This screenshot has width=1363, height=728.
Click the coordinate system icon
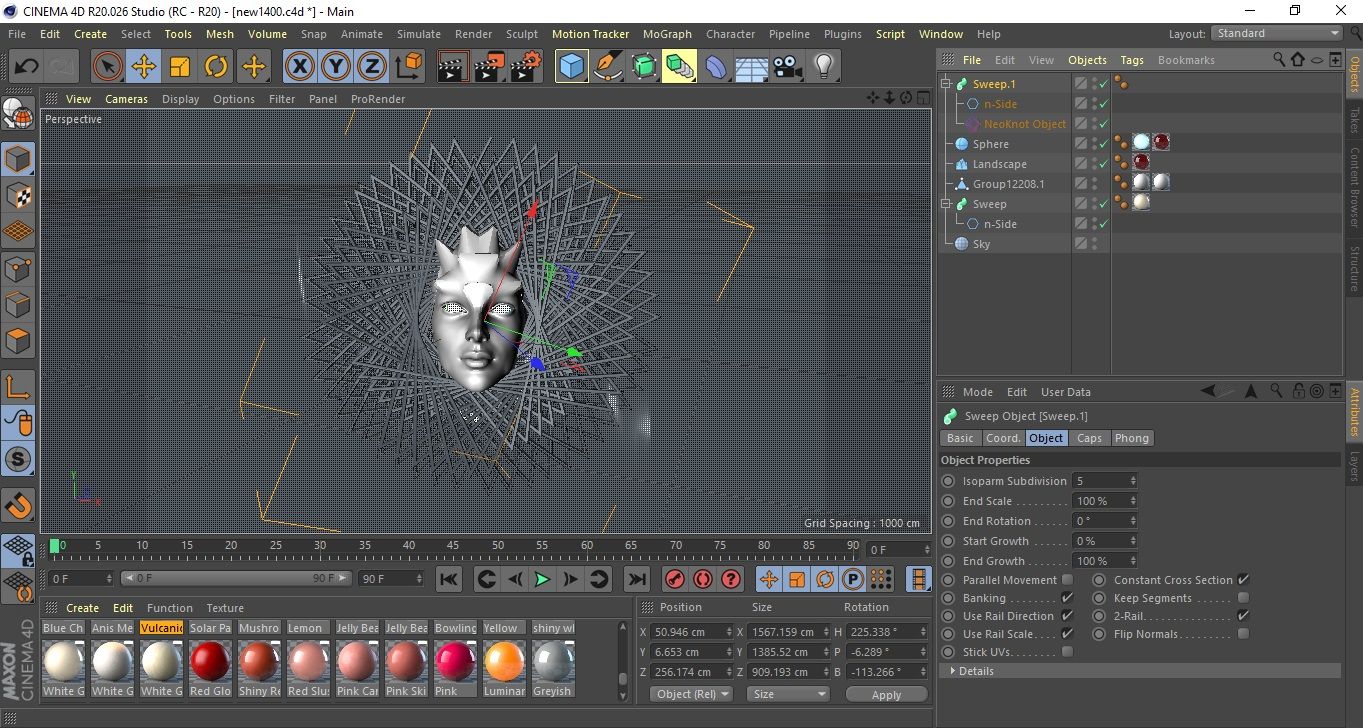tap(408, 67)
